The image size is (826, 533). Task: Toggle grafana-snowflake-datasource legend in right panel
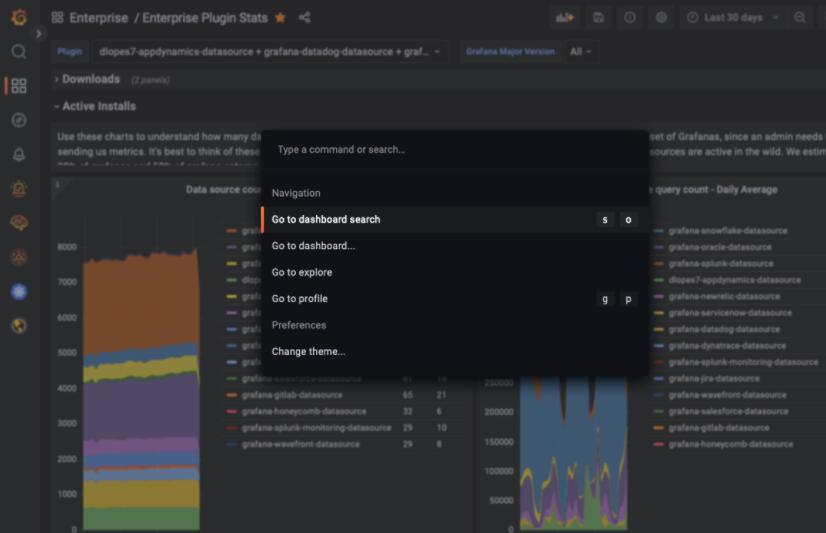point(727,231)
